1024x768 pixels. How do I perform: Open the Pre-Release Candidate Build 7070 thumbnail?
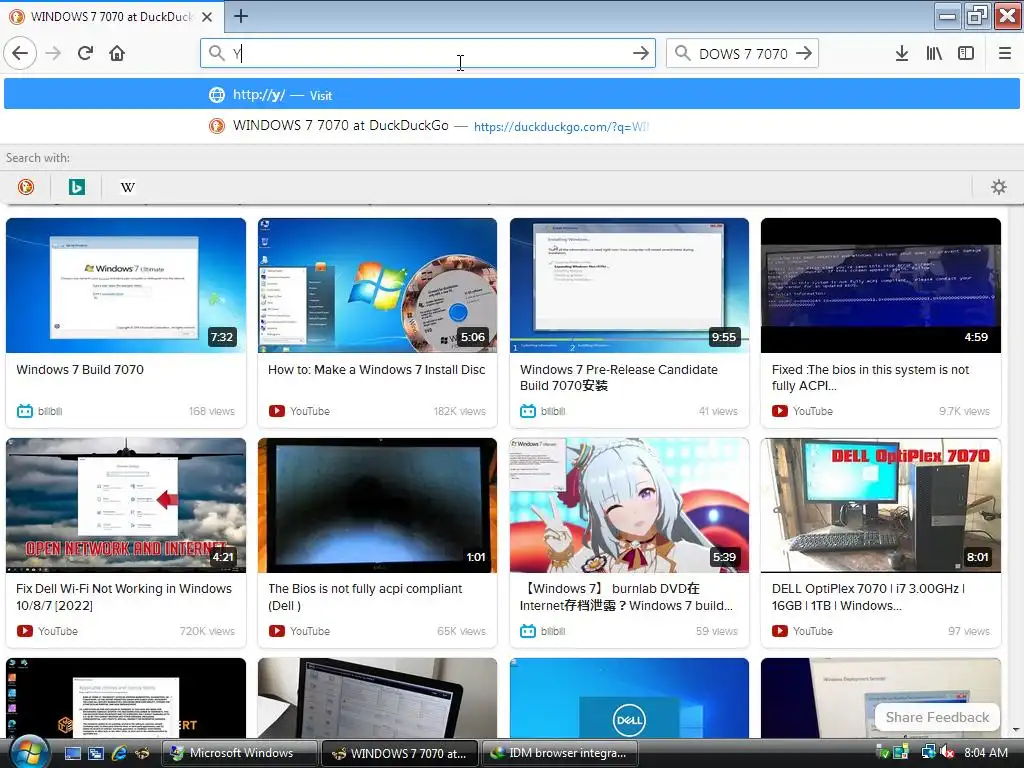pyautogui.click(x=630, y=285)
